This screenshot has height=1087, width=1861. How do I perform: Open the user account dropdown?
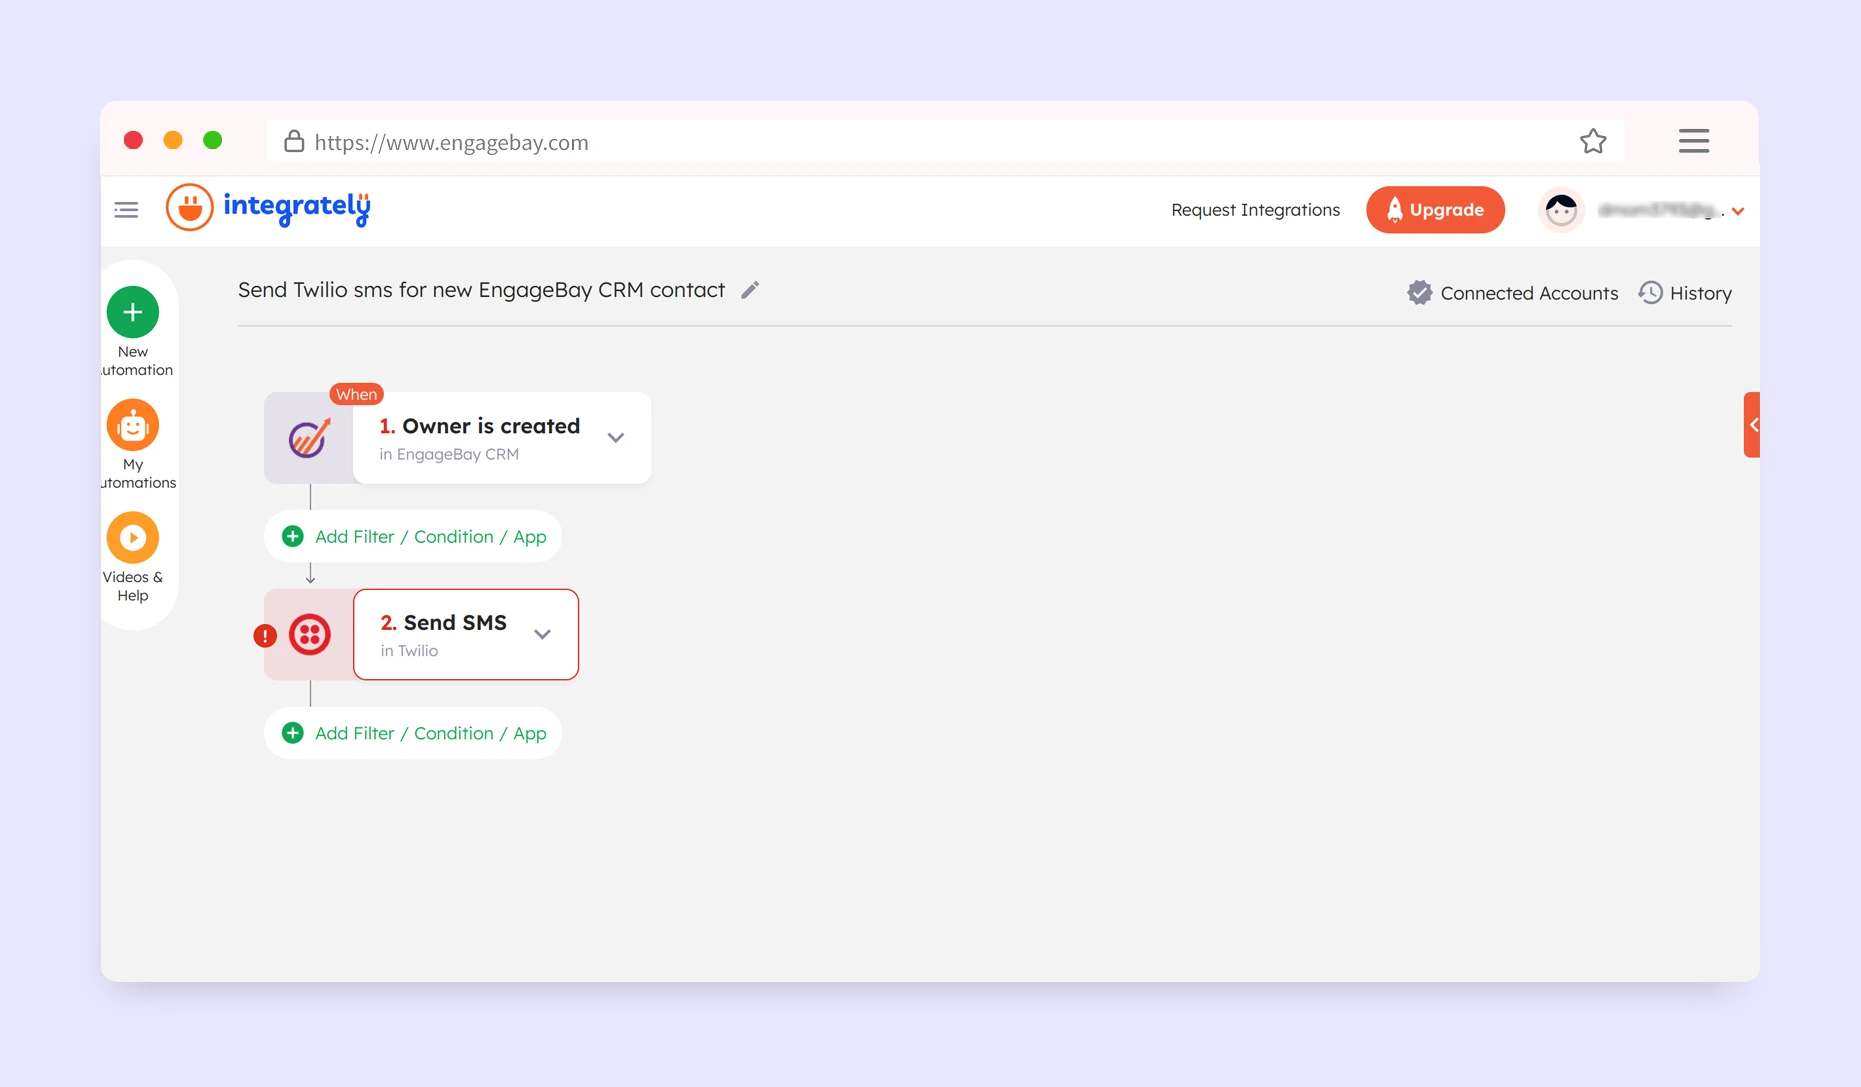pyautogui.click(x=1738, y=211)
